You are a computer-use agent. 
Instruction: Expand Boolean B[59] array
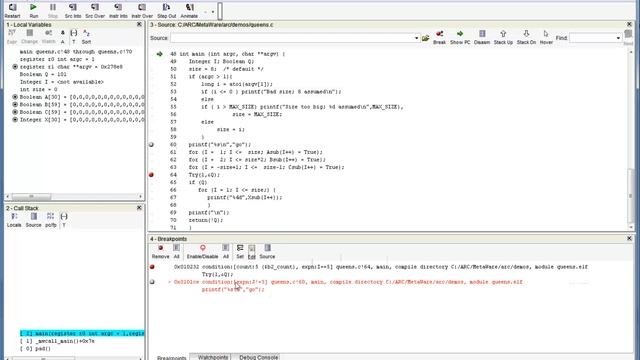[x=15, y=104]
